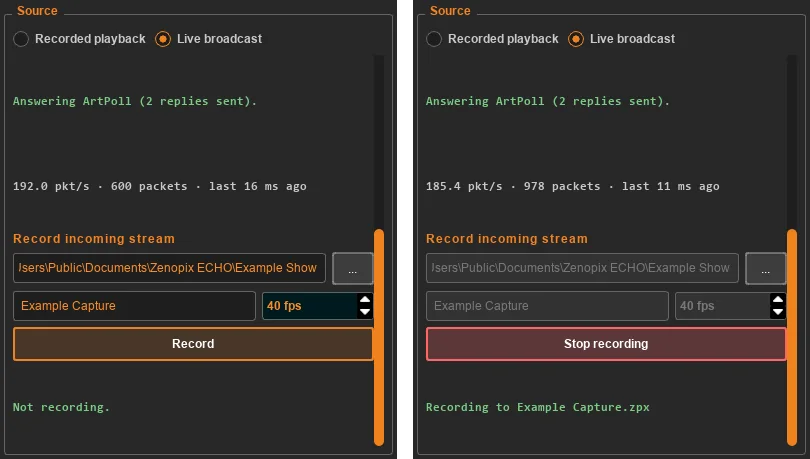Image resolution: width=810 pixels, height=459 pixels.
Task: Click orange scrollbar thumb in the Record panel
Action: pyautogui.click(x=379, y=337)
